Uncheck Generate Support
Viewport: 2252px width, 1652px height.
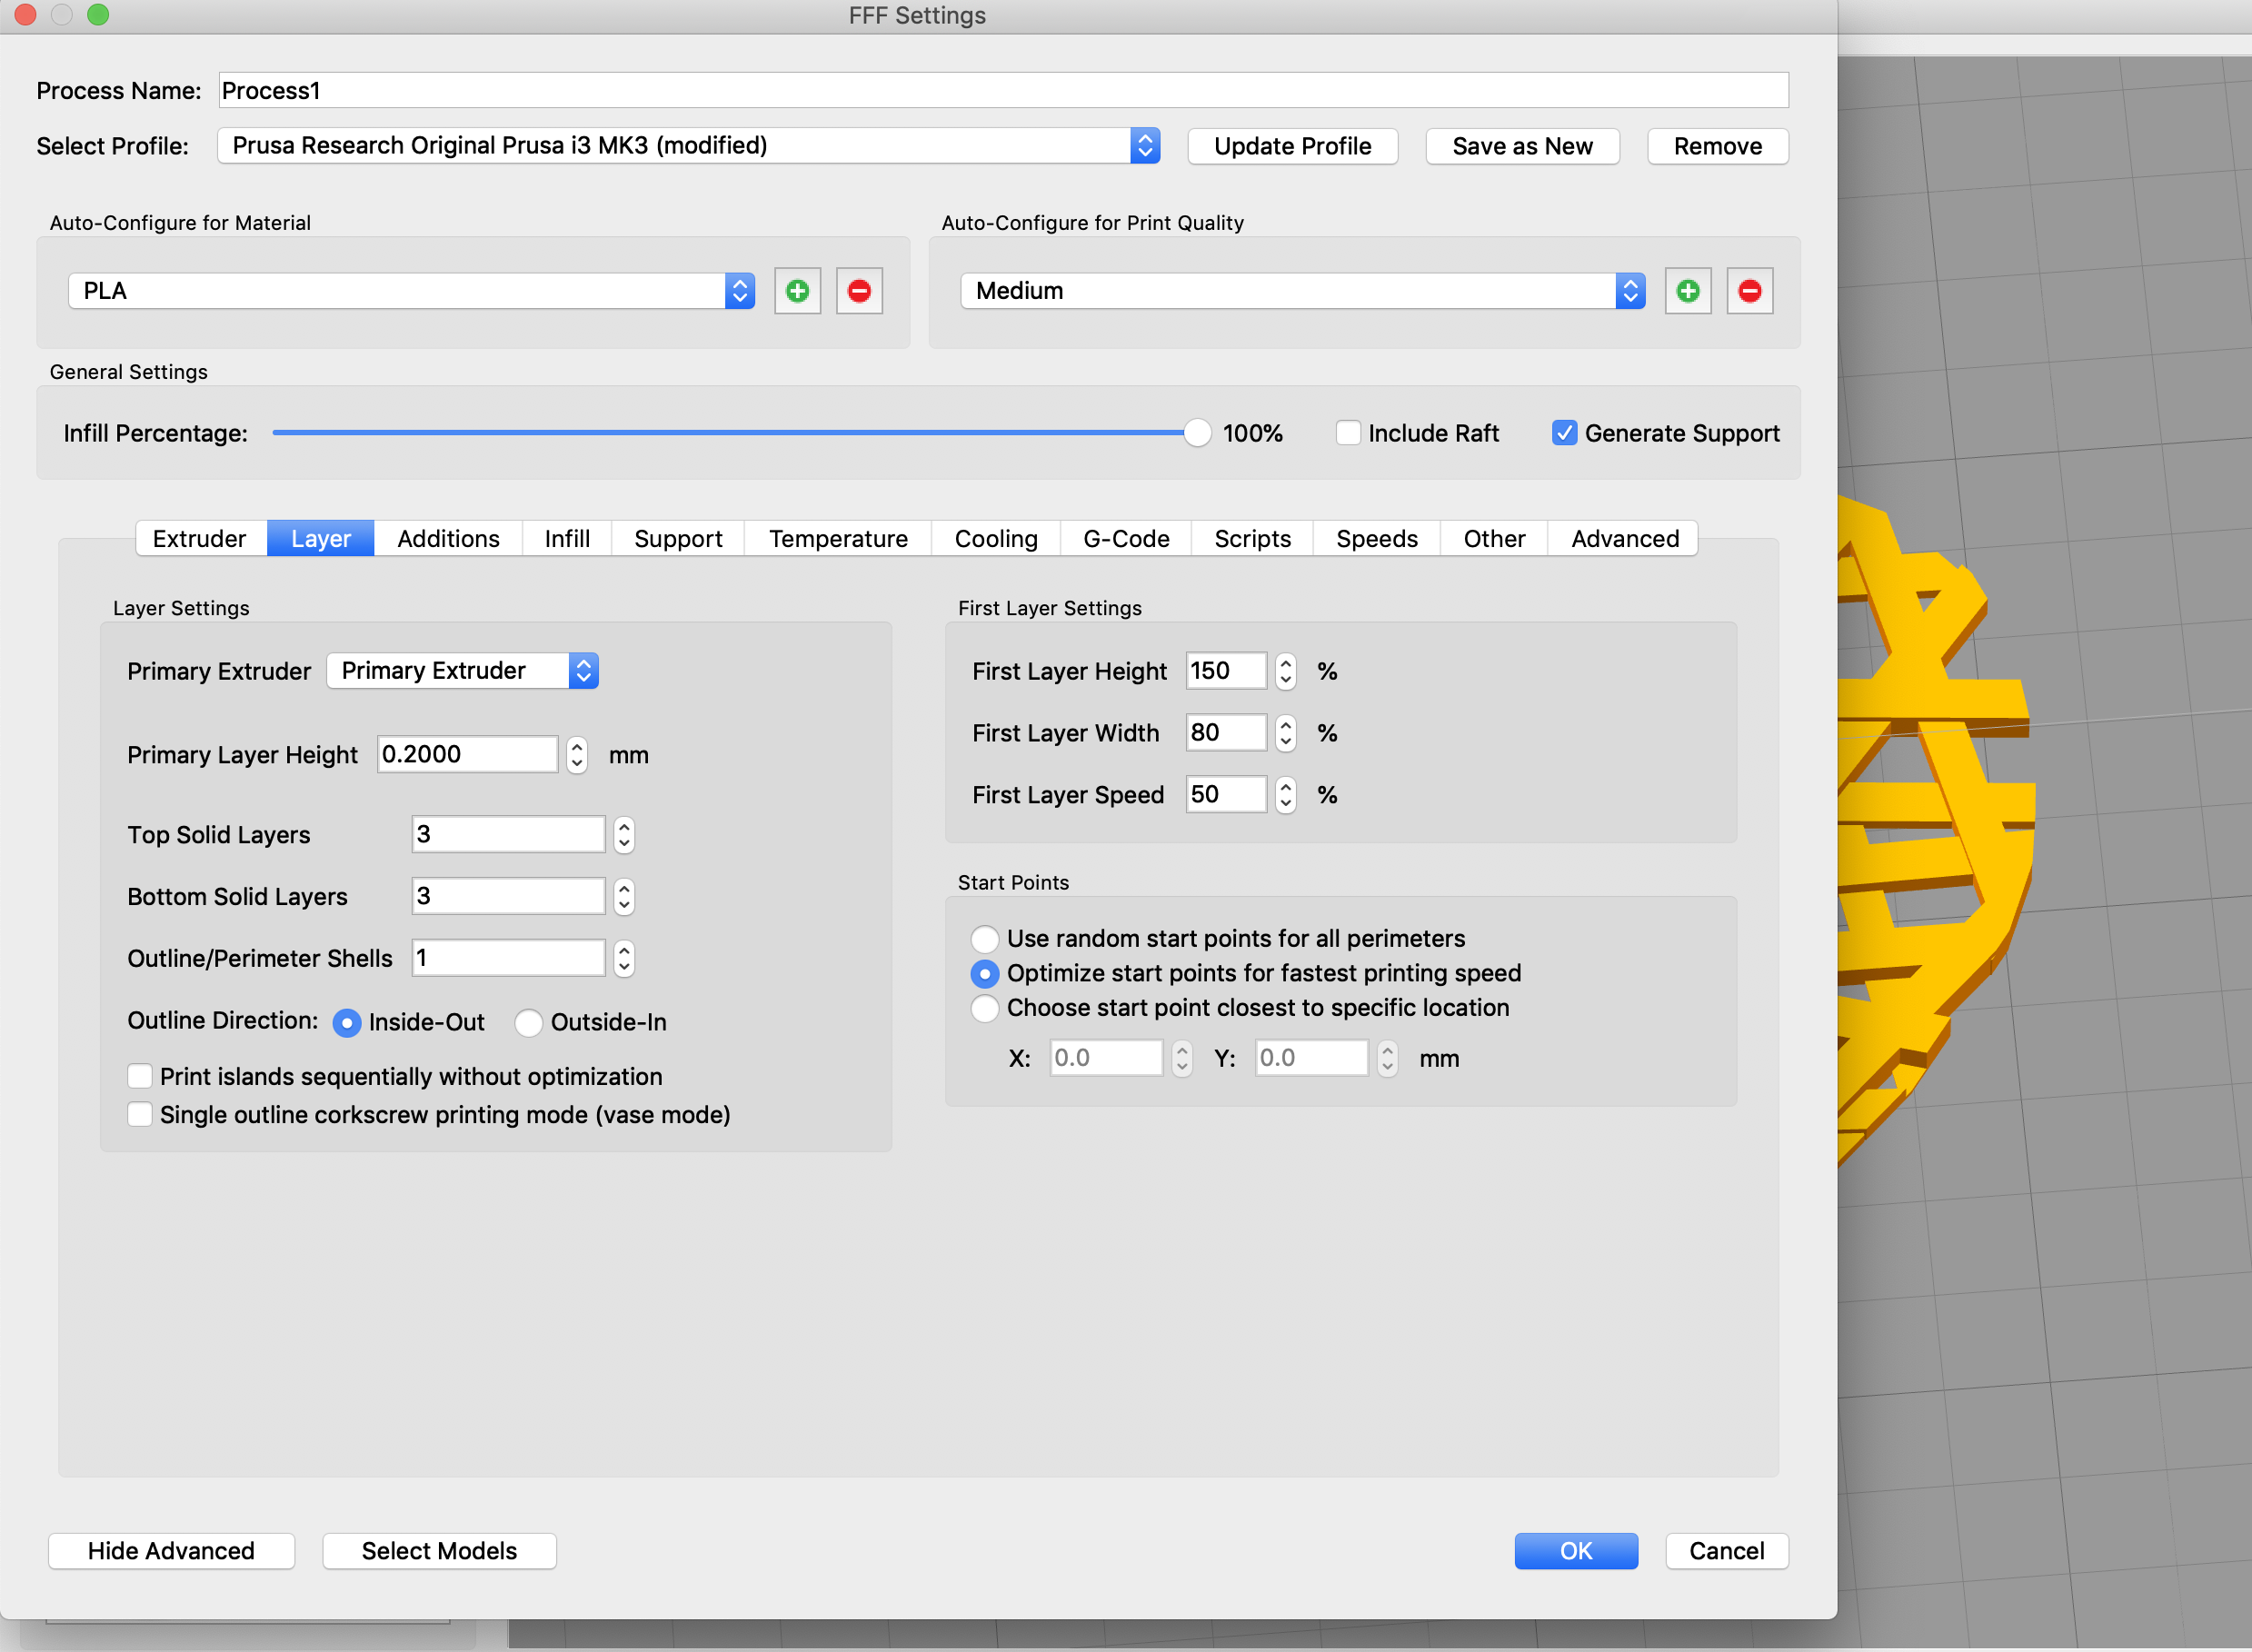(x=1564, y=433)
